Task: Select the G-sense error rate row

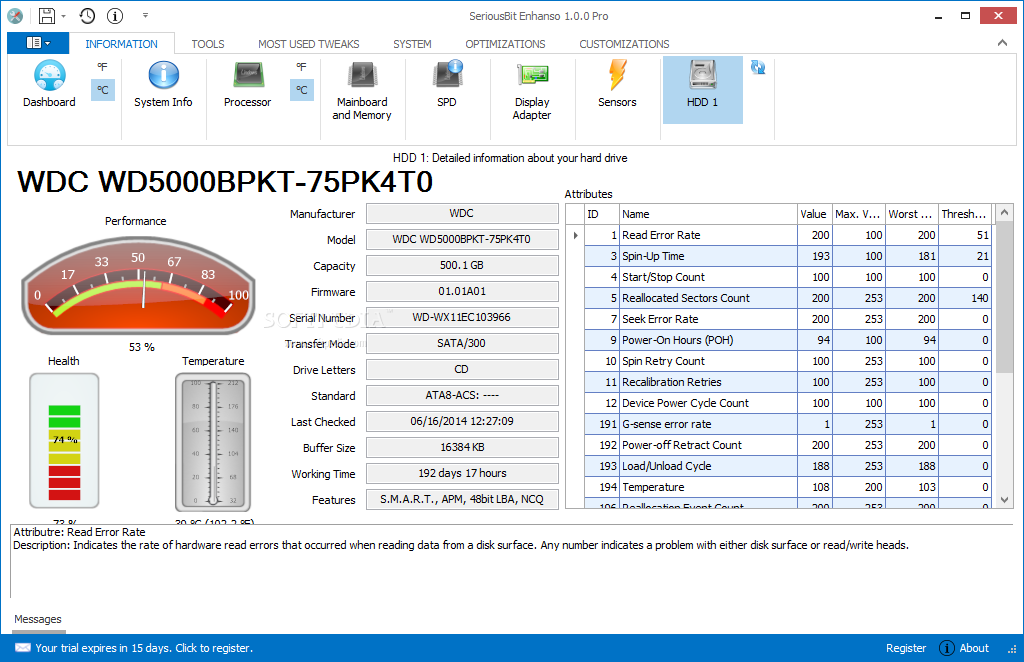Action: coord(788,424)
